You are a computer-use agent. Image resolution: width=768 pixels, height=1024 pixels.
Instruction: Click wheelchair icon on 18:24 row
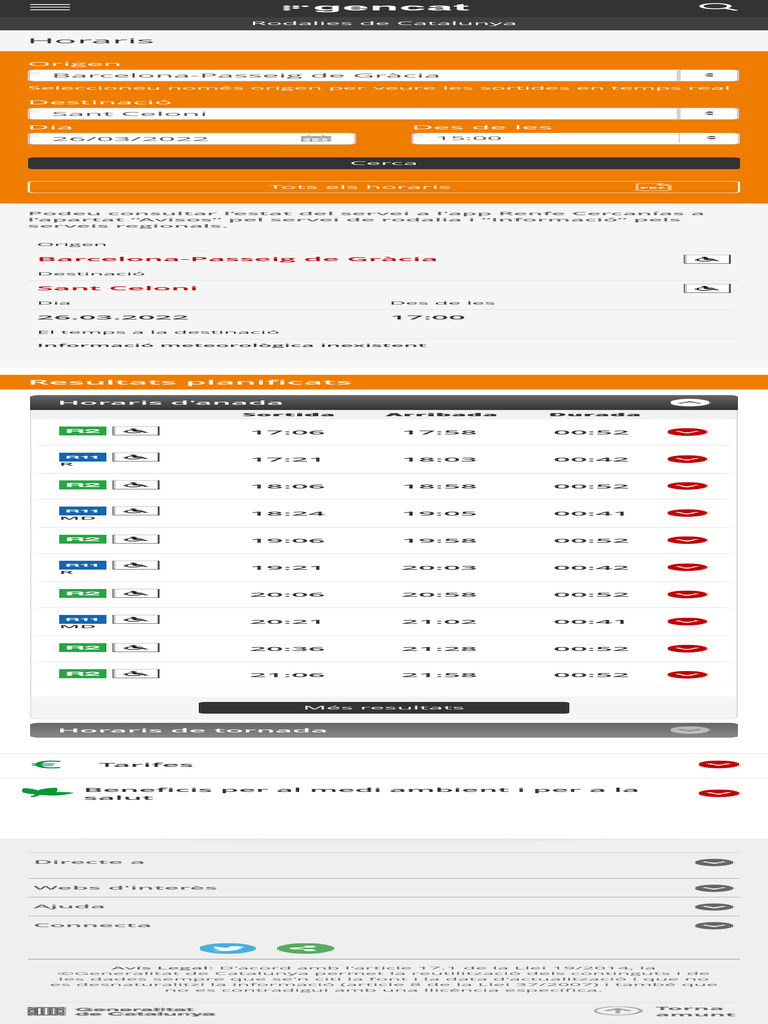coord(136,511)
